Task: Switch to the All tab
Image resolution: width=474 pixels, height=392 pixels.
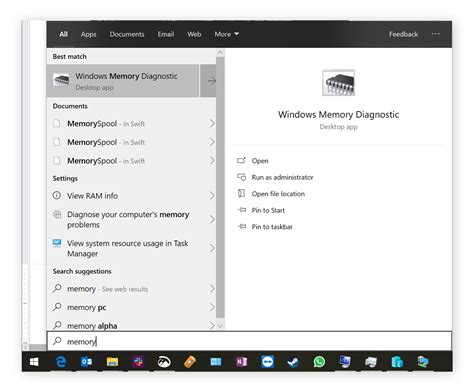Action: pyautogui.click(x=63, y=34)
